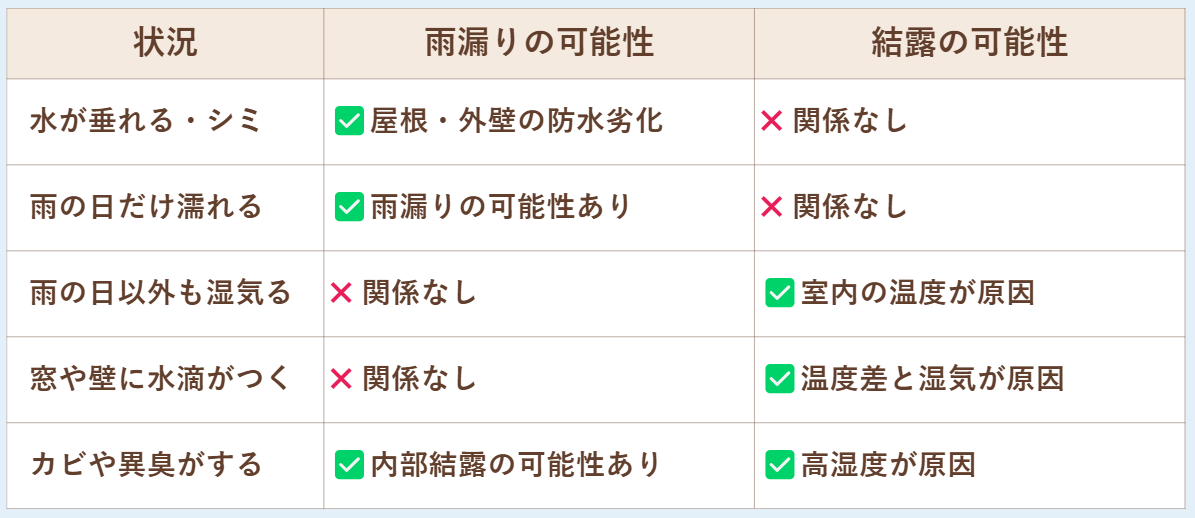This screenshot has height=518, width=1195.
Task: Click red X in 雨の日だけ濡れる row
Action: (x=772, y=208)
